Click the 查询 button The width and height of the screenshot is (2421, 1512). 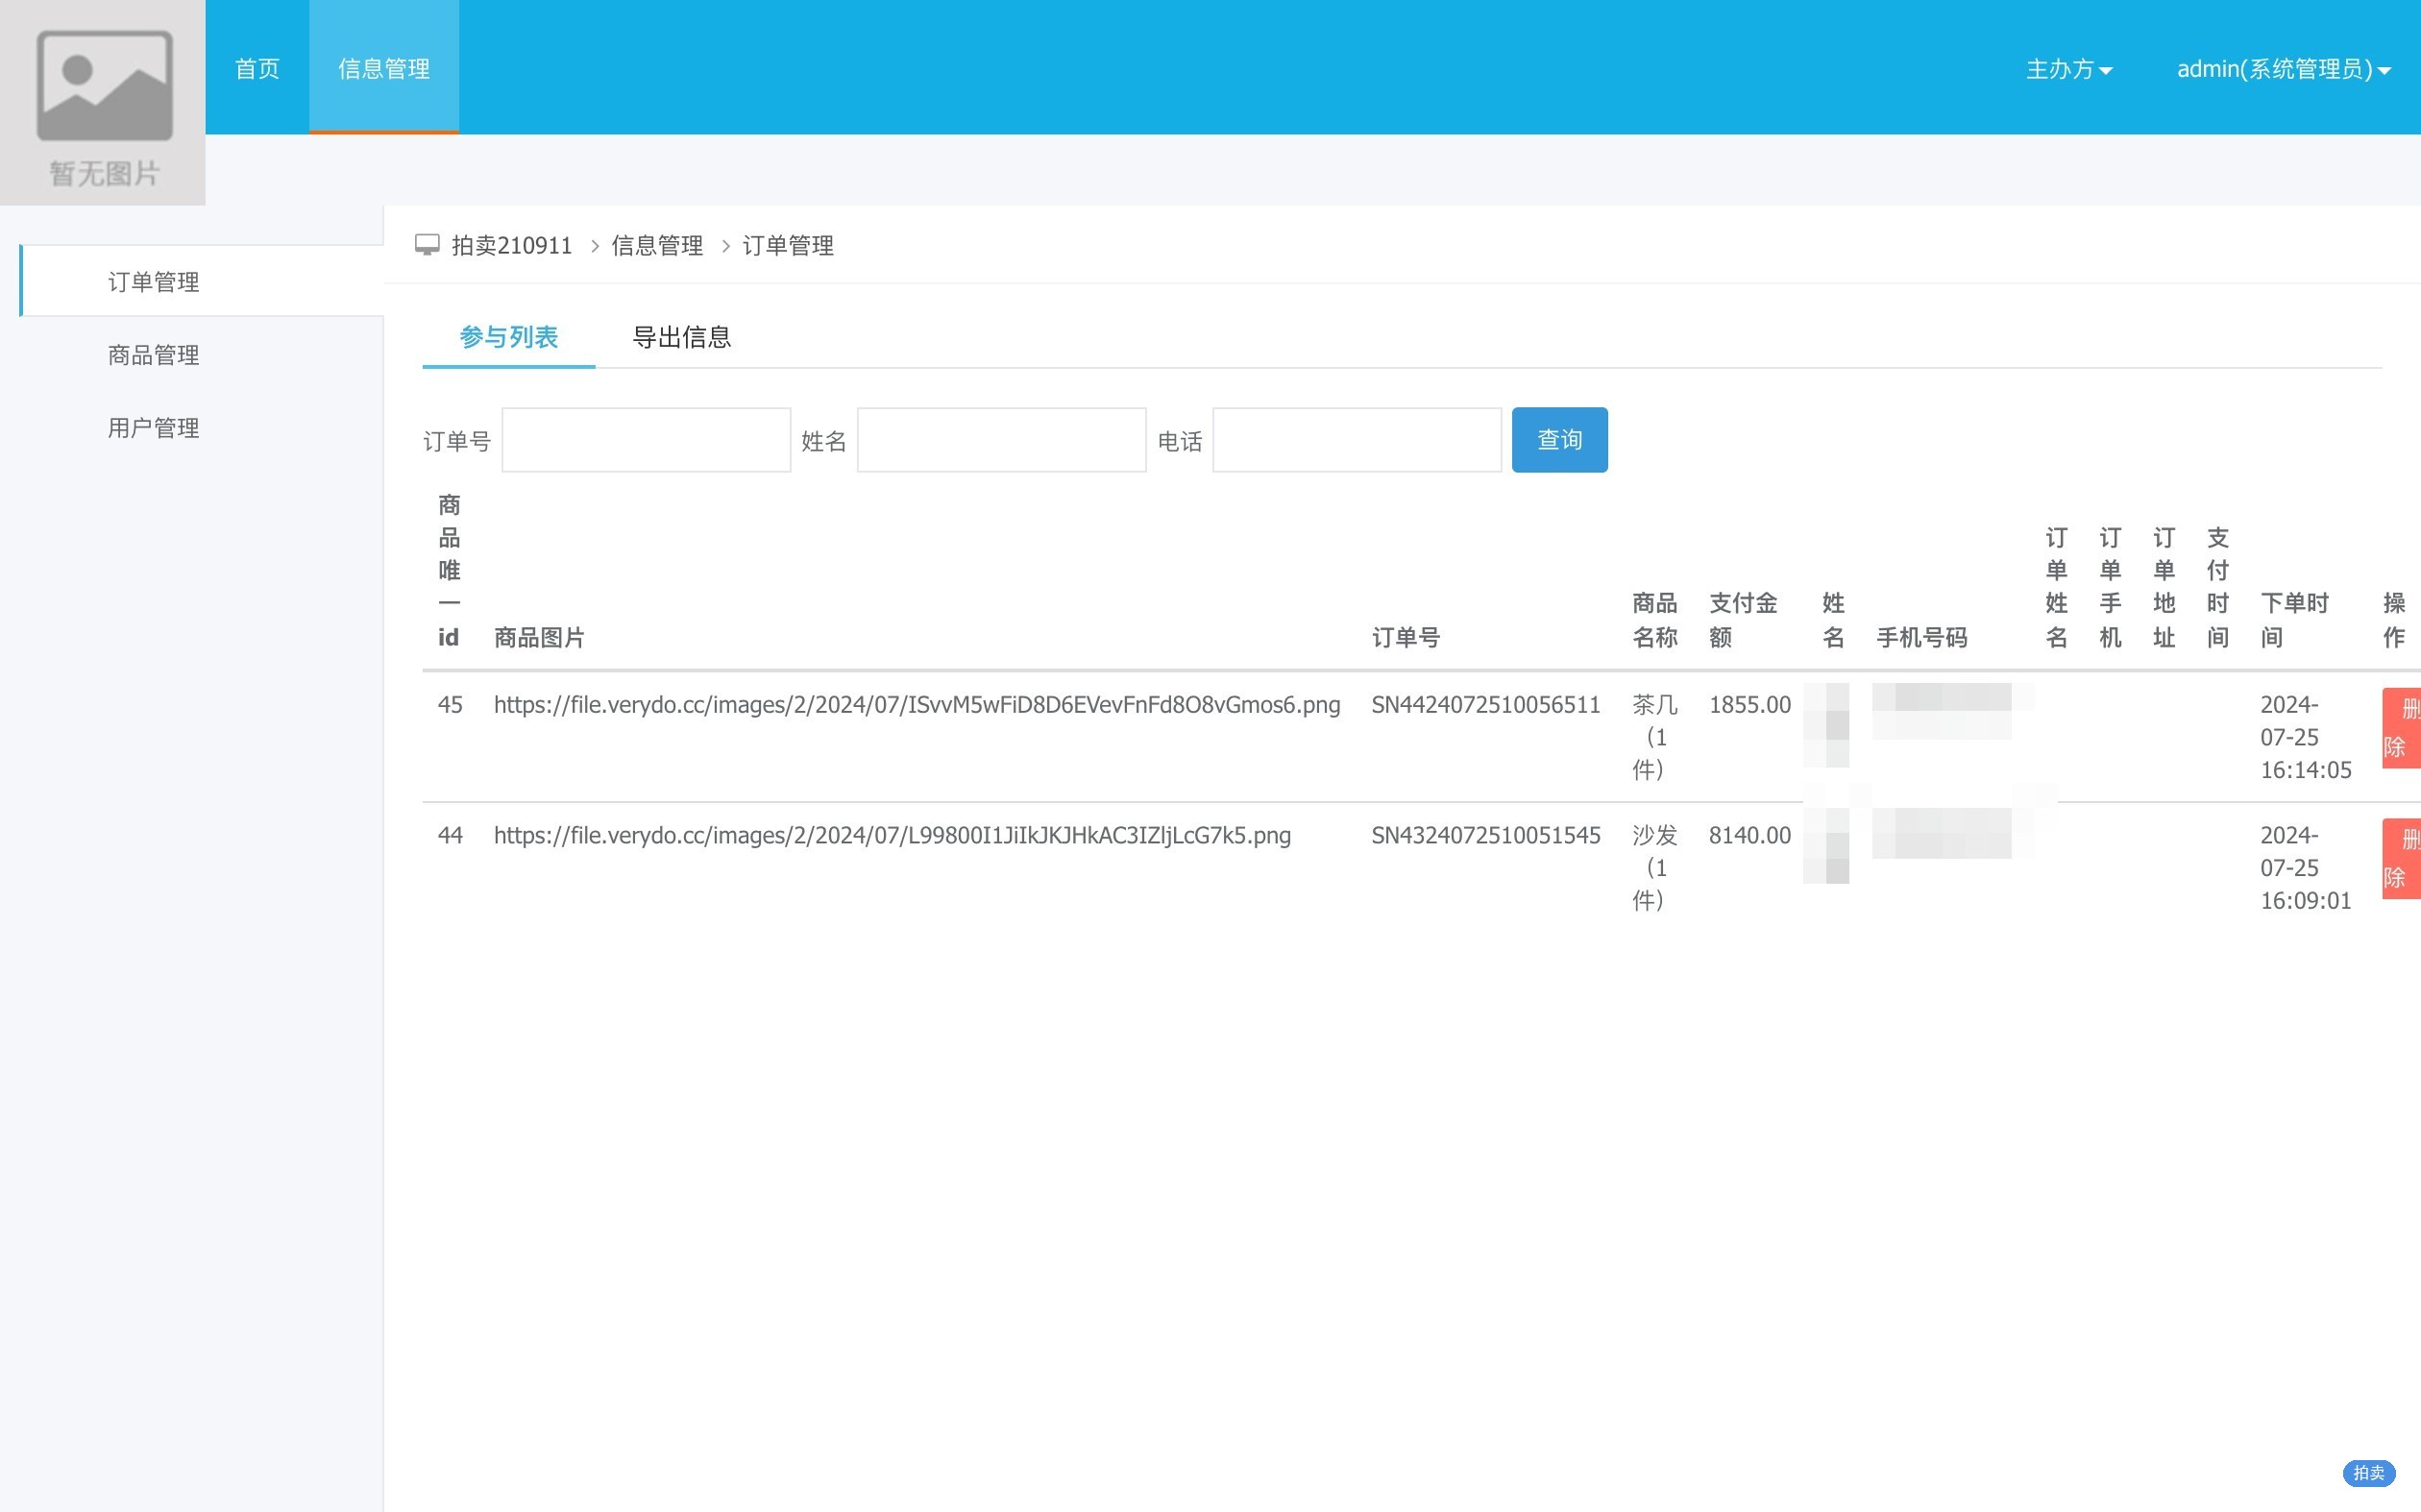1559,440
